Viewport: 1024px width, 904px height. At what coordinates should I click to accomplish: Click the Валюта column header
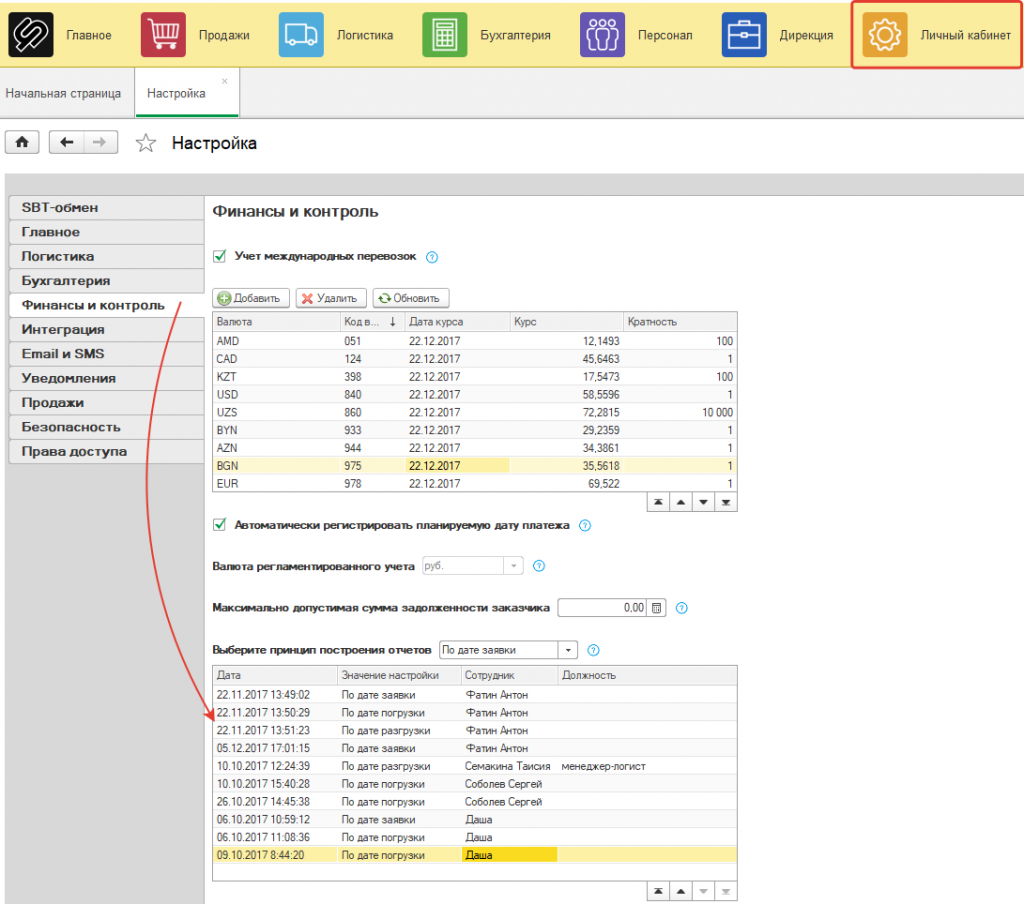click(x=276, y=321)
